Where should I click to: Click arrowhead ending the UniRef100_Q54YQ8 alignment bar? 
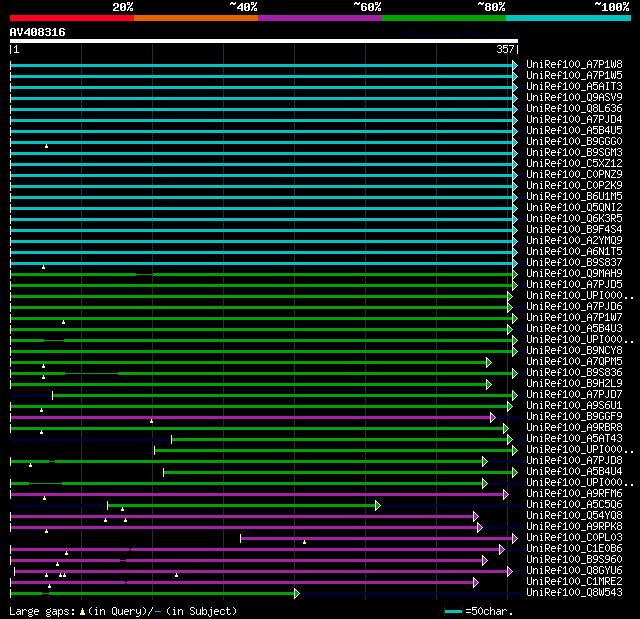coord(476,517)
